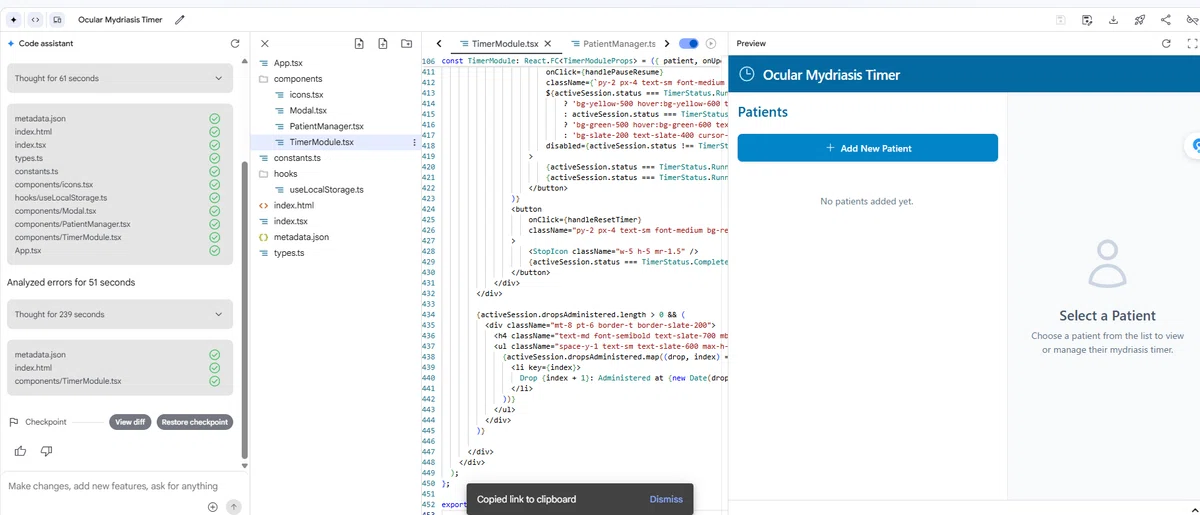1200x515 pixels.
Task: Click the new folder icon in explorer
Action: [406, 44]
